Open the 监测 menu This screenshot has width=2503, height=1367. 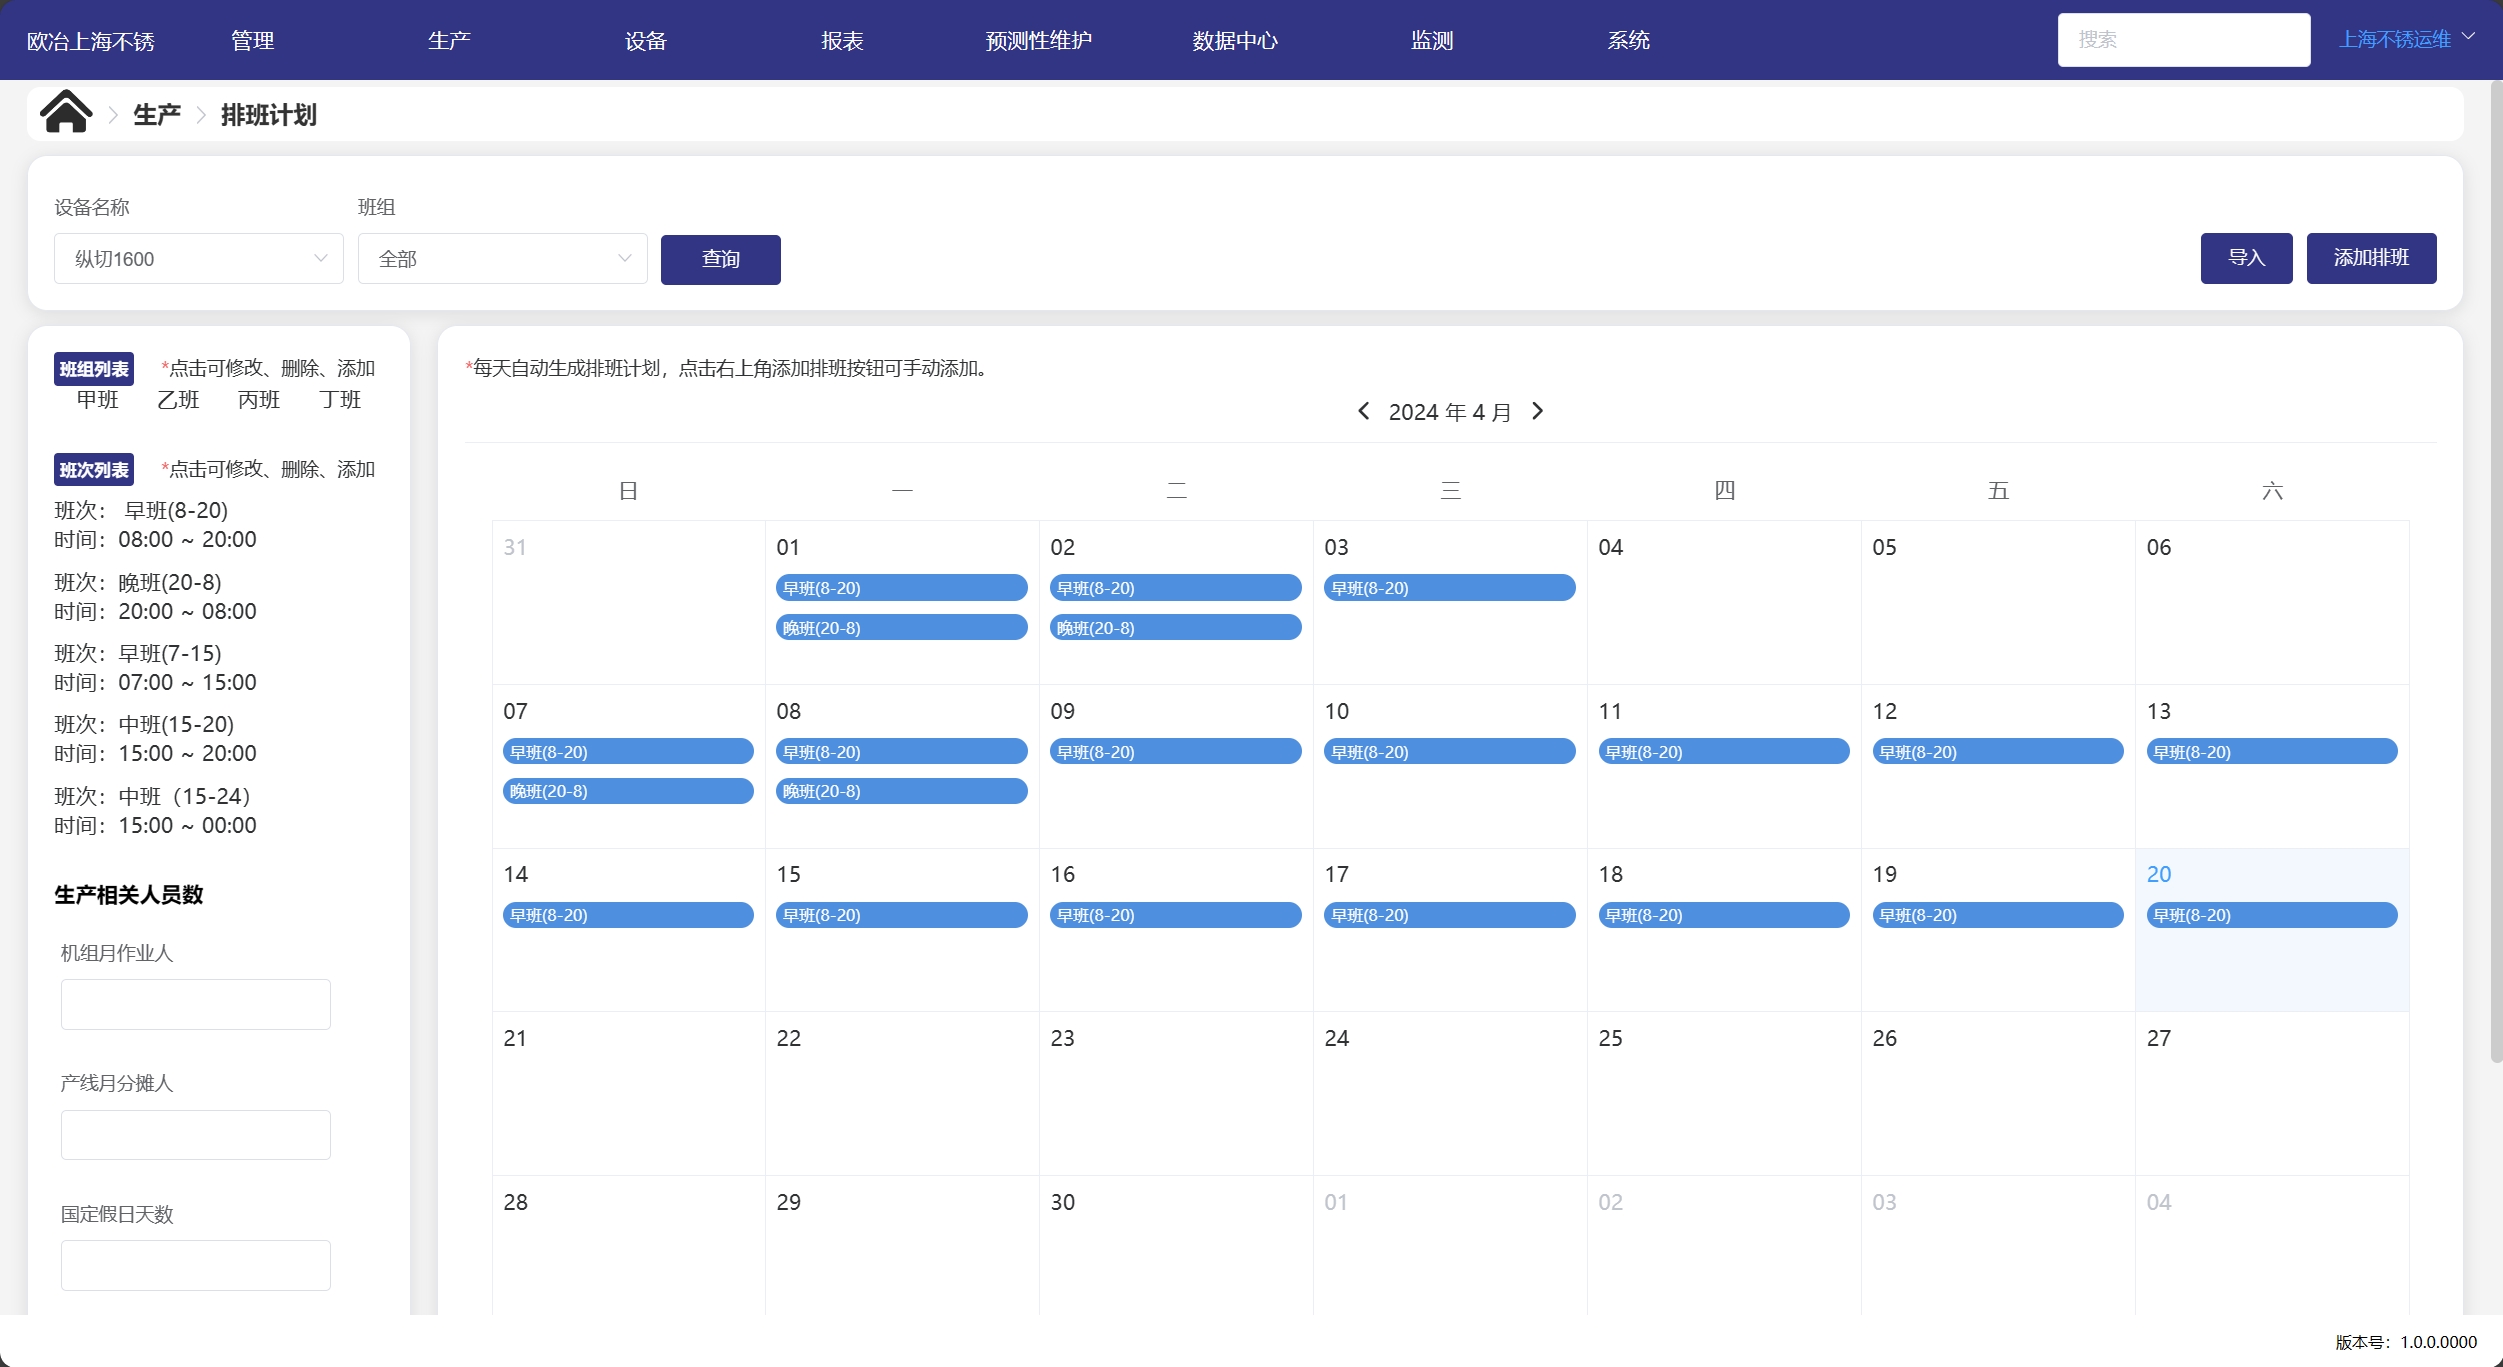click(1432, 40)
